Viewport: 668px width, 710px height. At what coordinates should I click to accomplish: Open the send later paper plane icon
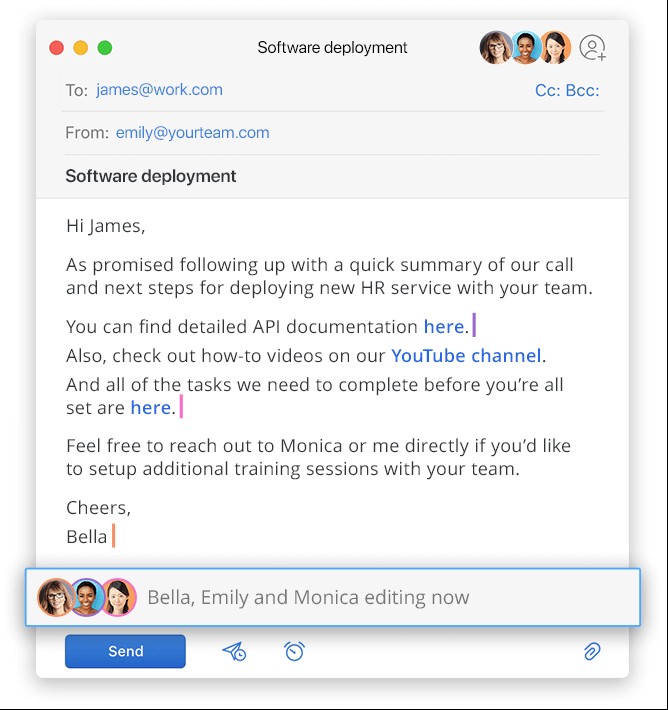pos(234,652)
